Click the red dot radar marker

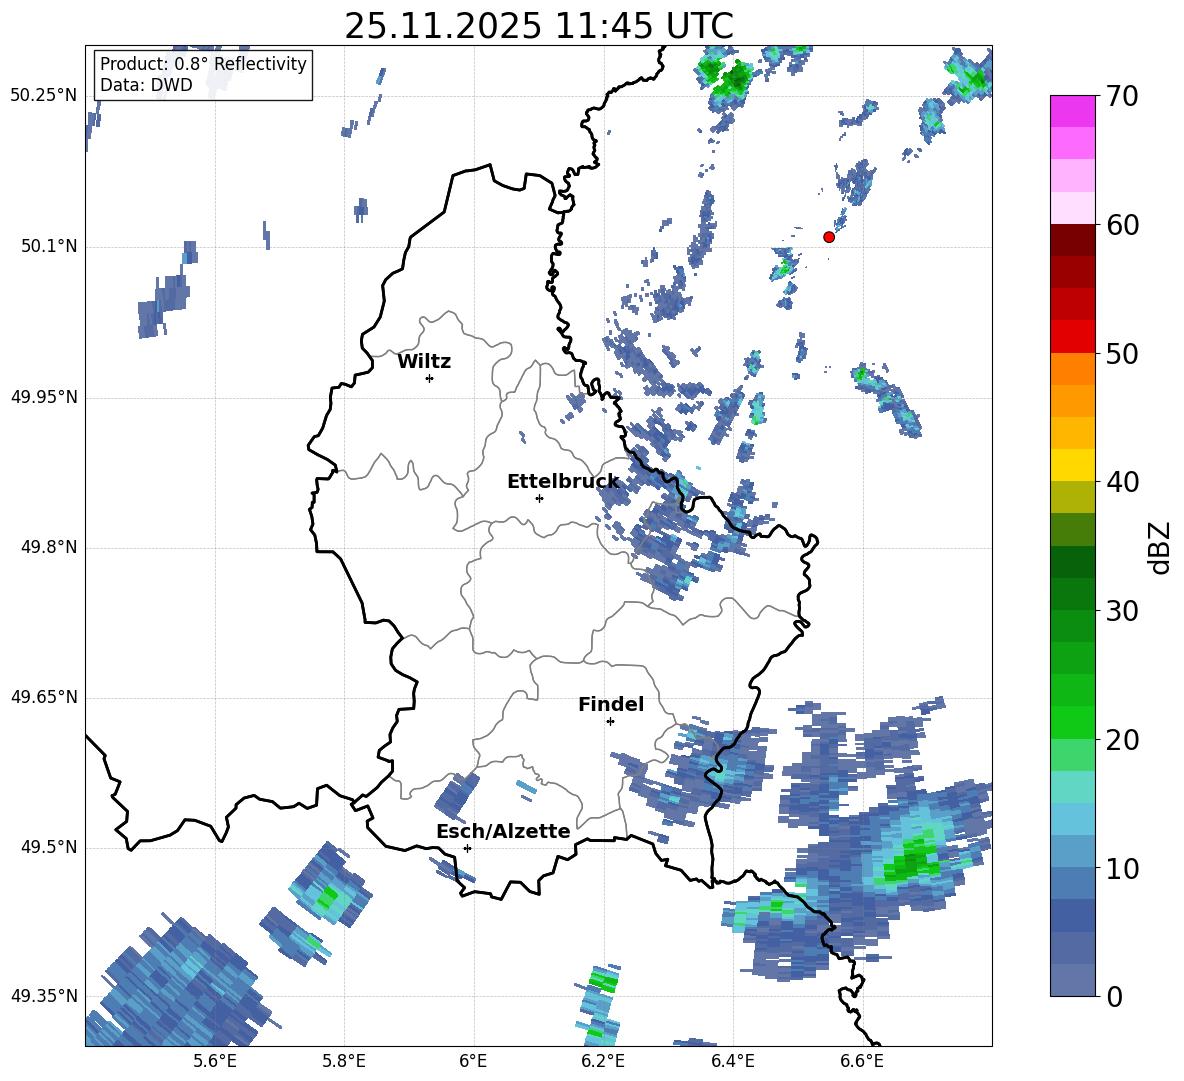[829, 237]
